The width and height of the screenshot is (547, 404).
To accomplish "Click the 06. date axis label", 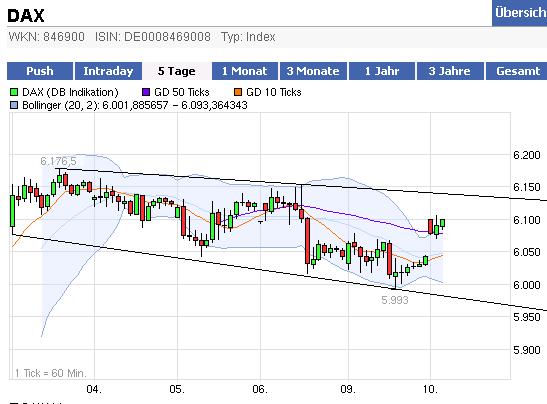I will [260, 389].
